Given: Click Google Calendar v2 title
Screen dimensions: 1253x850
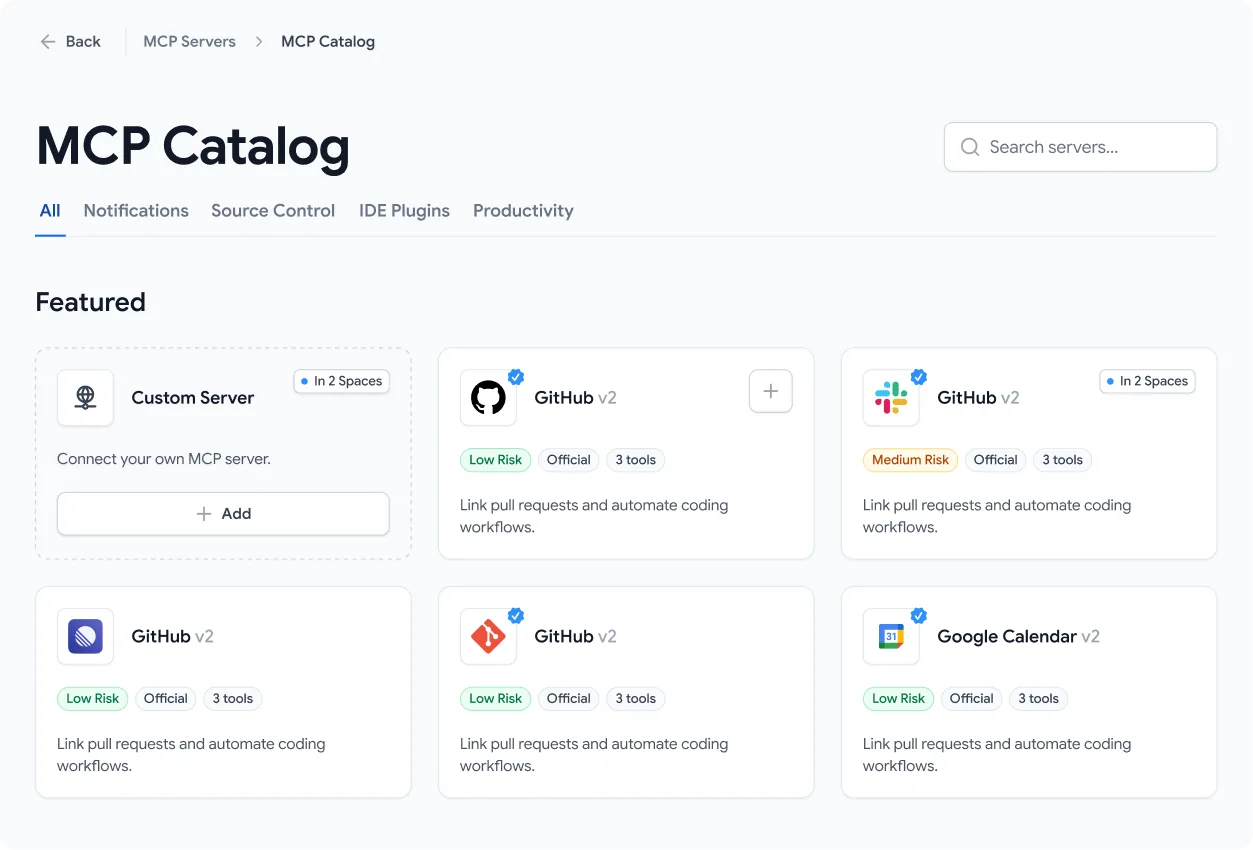Looking at the screenshot, I should pyautogui.click(x=1018, y=637).
